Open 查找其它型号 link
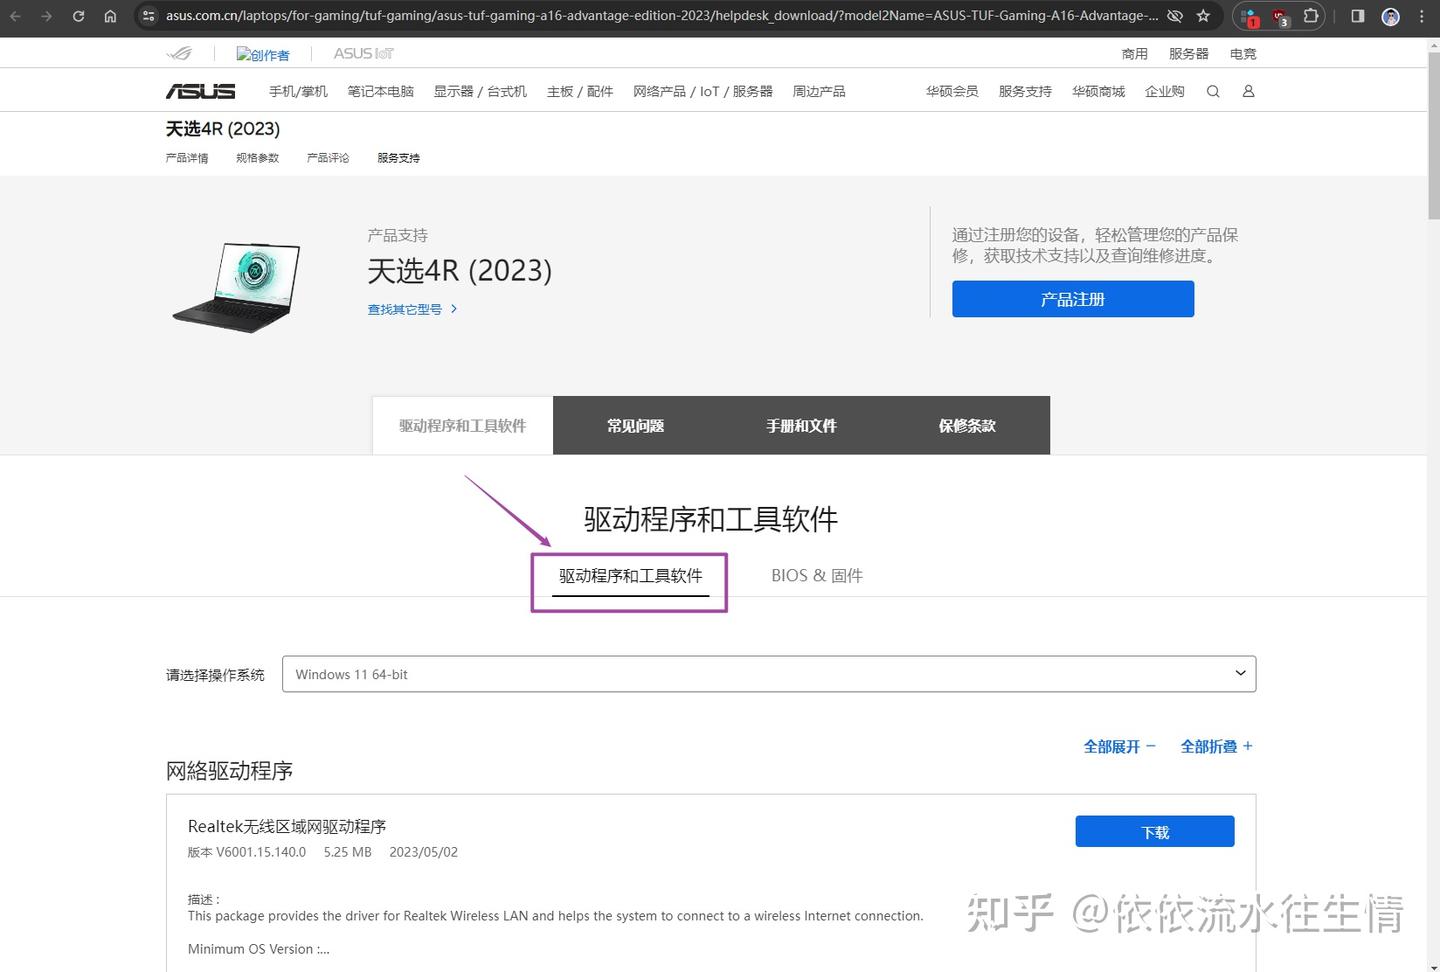The width and height of the screenshot is (1440, 972). point(412,309)
